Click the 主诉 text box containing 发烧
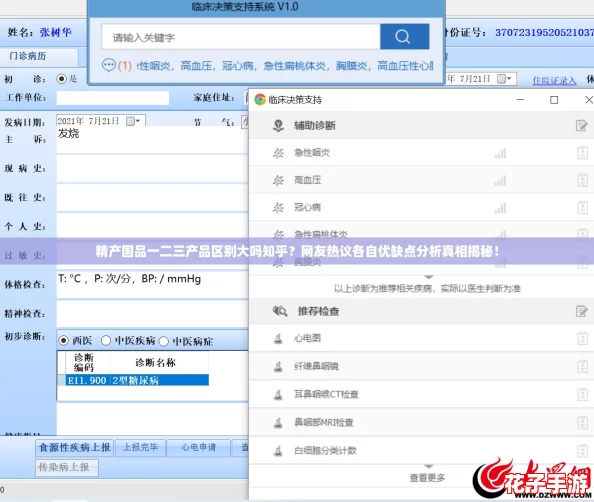The height and width of the screenshot is (502, 594). point(152,139)
